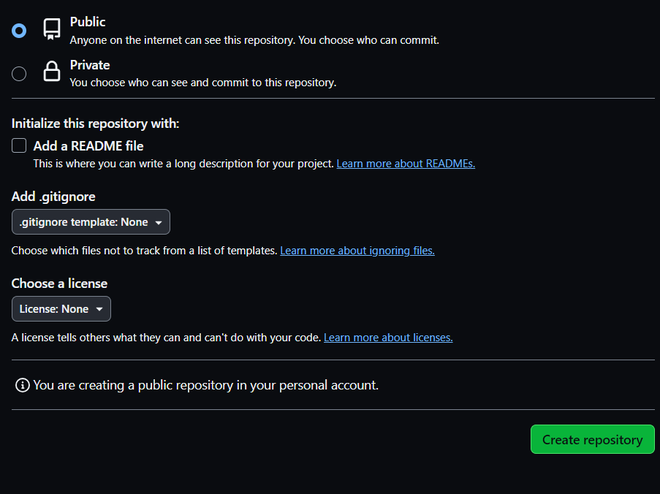660x494 pixels.
Task: Enable the Add a README file checkbox
Action: (19, 146)
